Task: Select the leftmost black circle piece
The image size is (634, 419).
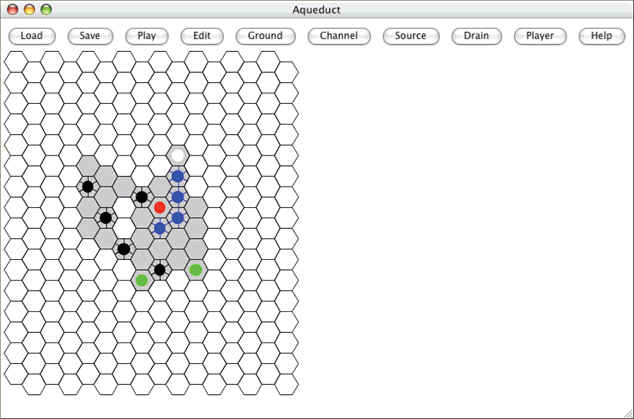Action: pos(88,186)
